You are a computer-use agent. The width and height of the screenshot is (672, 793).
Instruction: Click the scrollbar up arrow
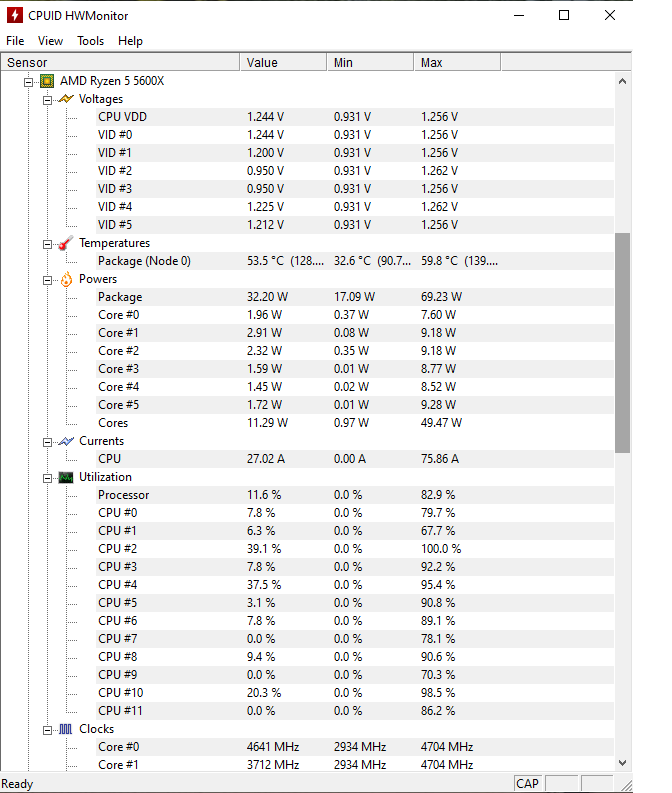(622, 81)
